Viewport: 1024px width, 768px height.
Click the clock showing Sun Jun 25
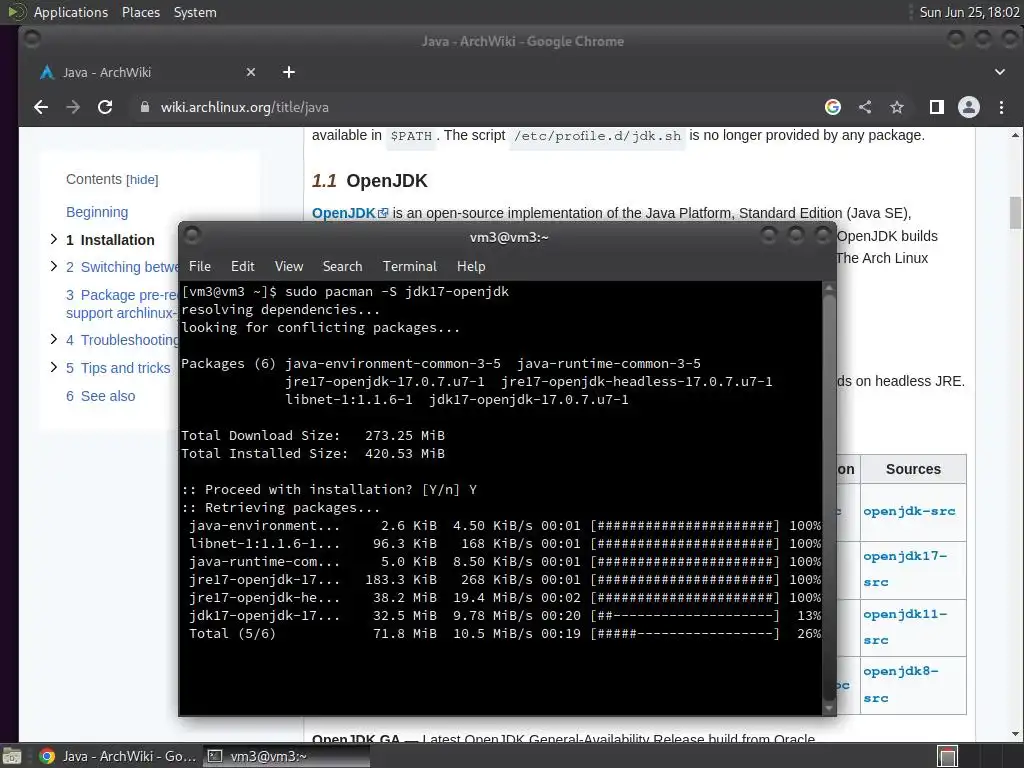(969, 12)
